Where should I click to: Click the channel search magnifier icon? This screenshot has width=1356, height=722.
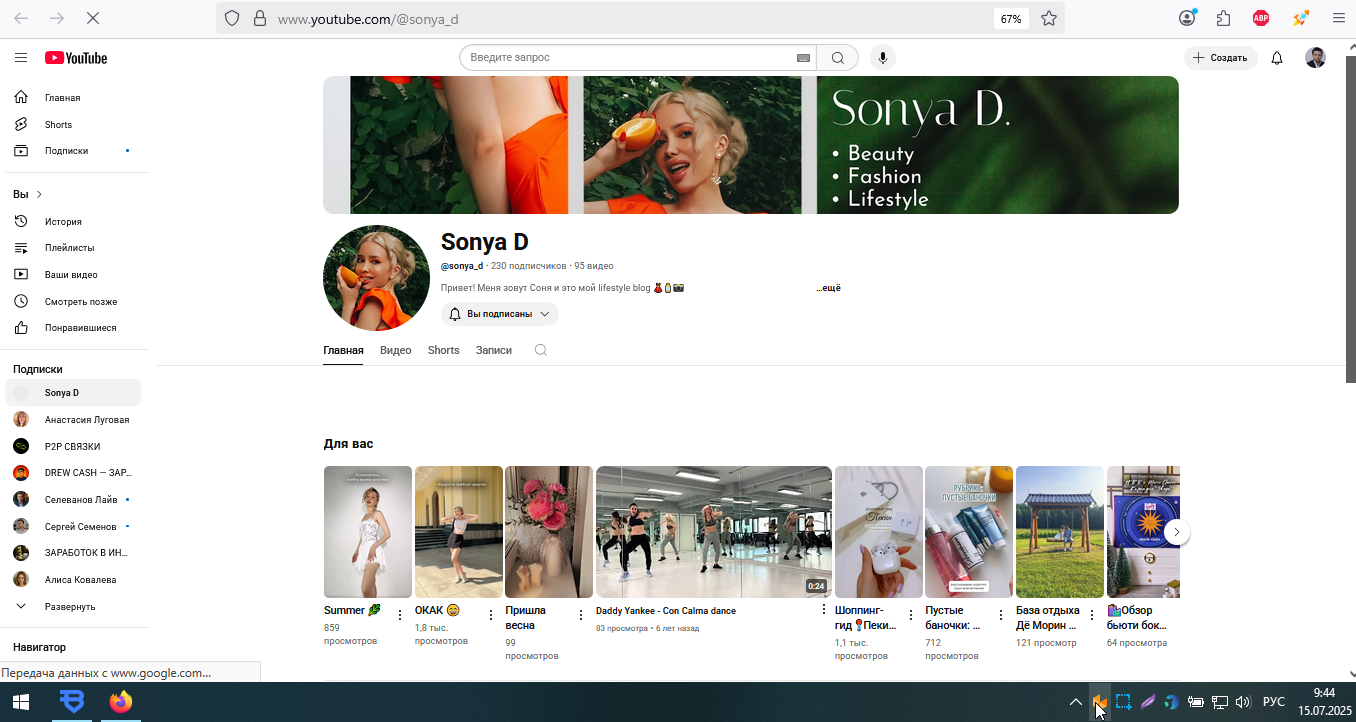pos(541,350)
